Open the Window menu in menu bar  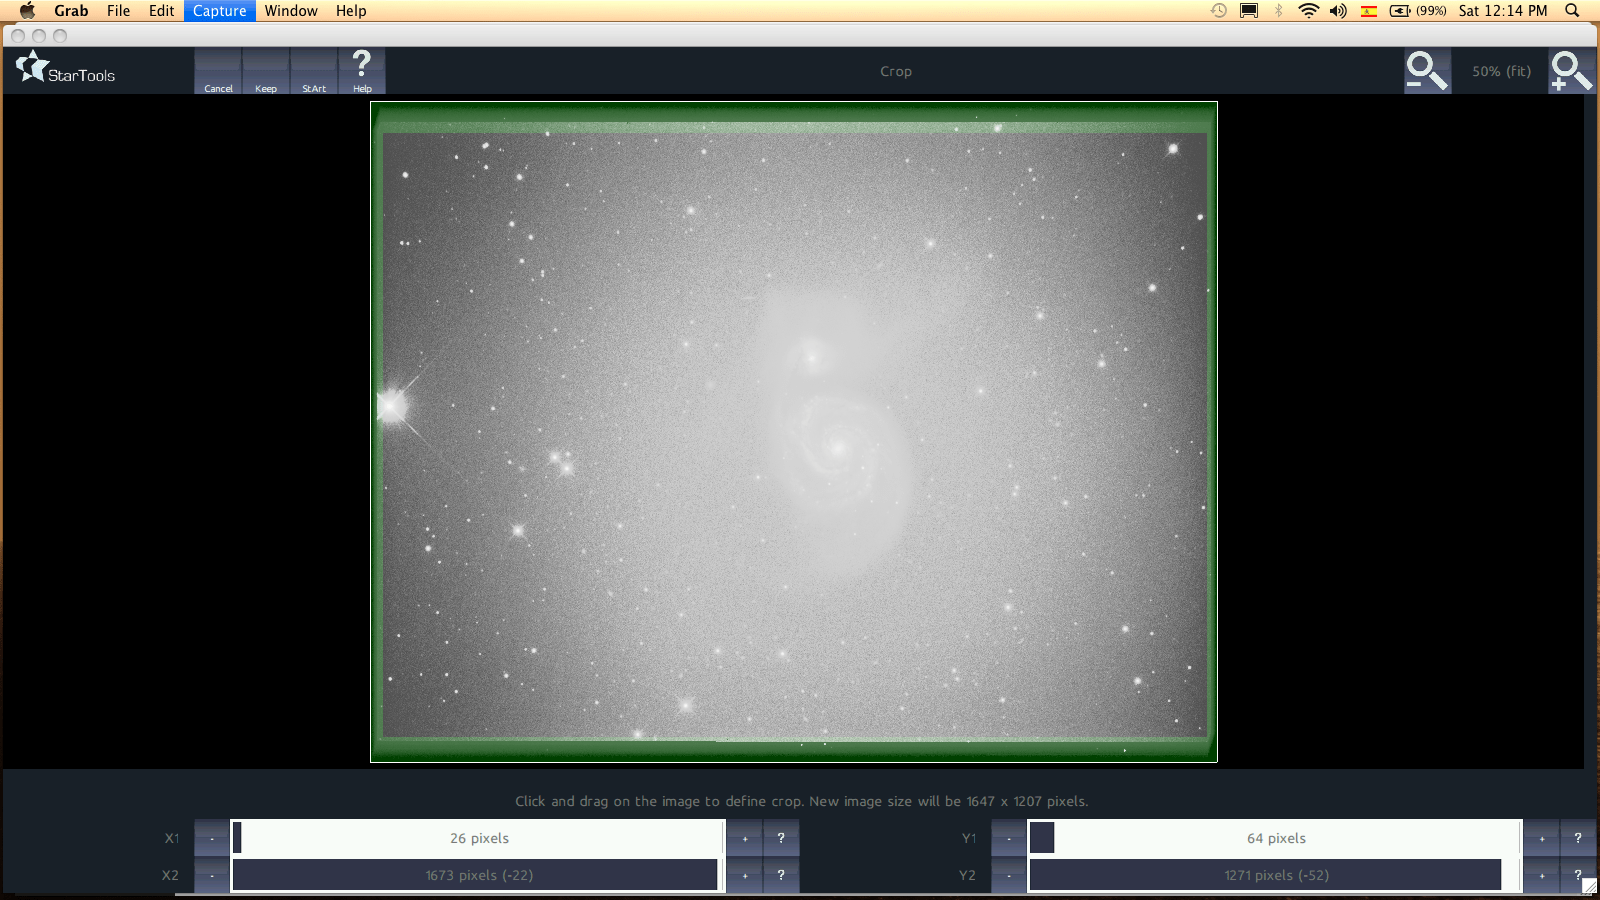pos(291,11)
